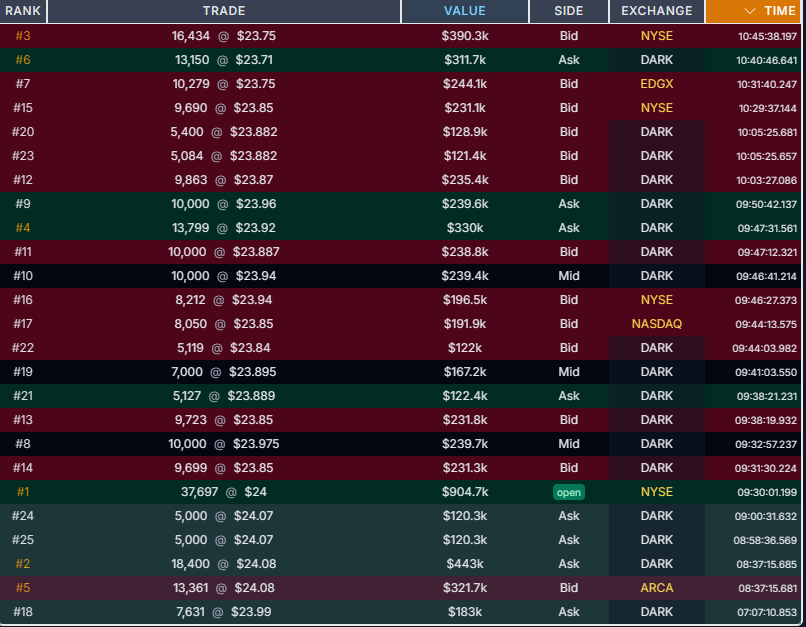Click the green open badge

(x=569, y=492)
